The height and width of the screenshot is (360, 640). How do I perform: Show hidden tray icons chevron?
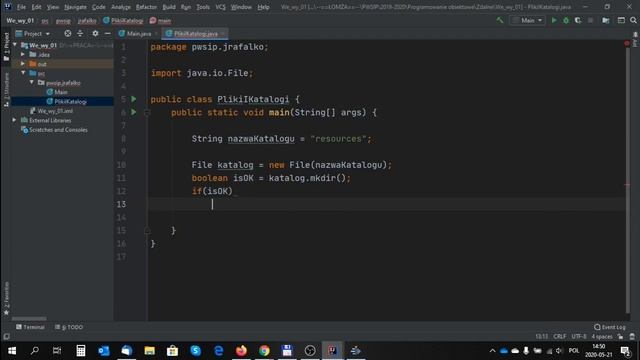click(492, 351)
